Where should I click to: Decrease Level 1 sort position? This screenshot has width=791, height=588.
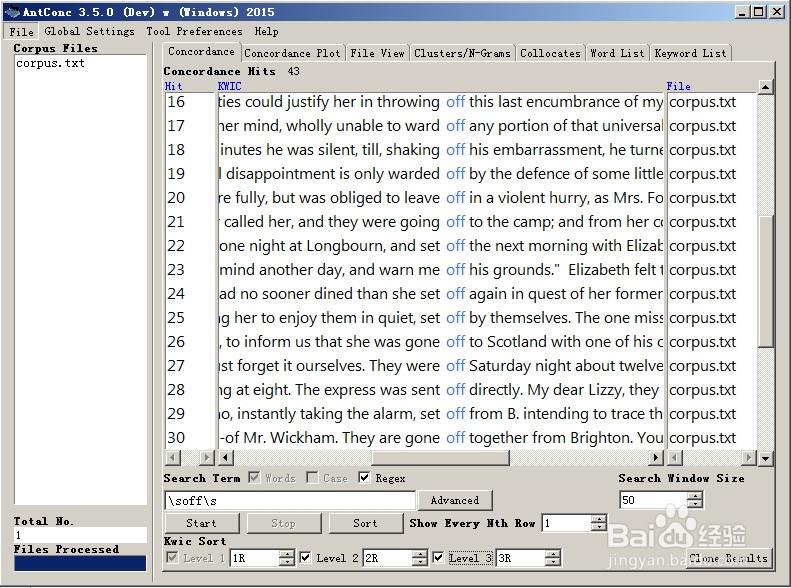[286, 562]
